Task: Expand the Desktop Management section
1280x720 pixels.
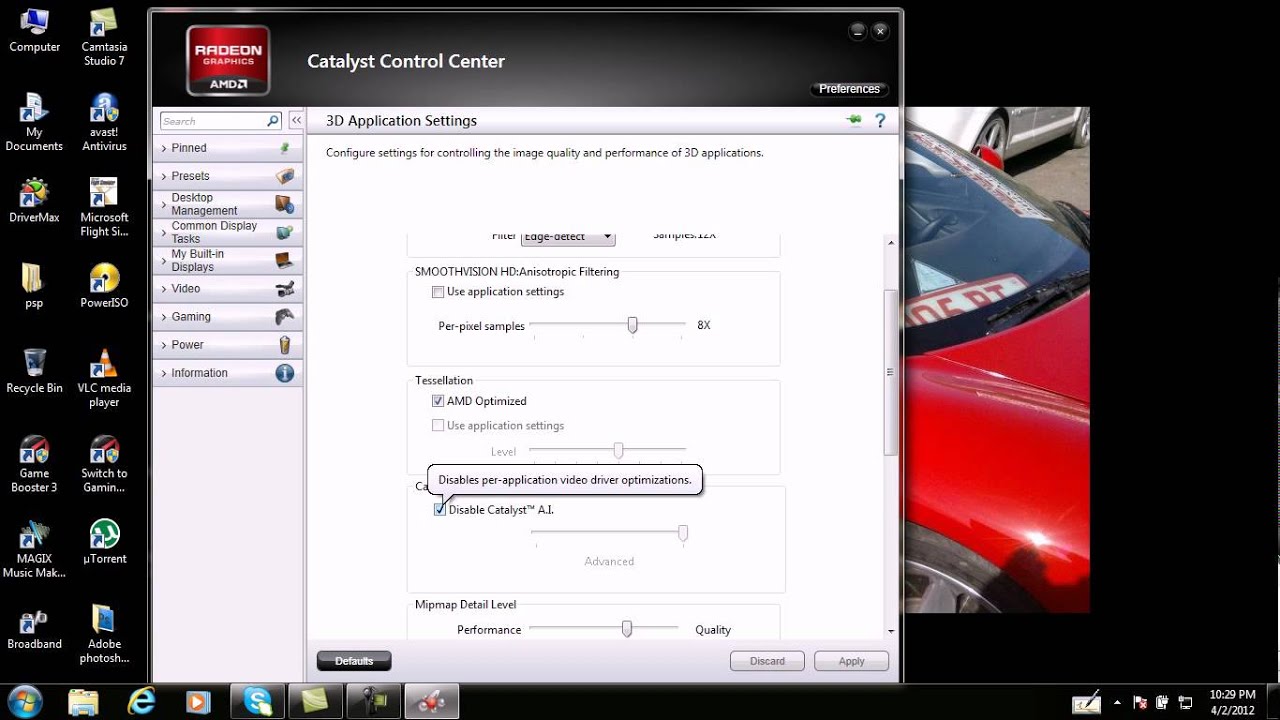Action: click(228, 204)
